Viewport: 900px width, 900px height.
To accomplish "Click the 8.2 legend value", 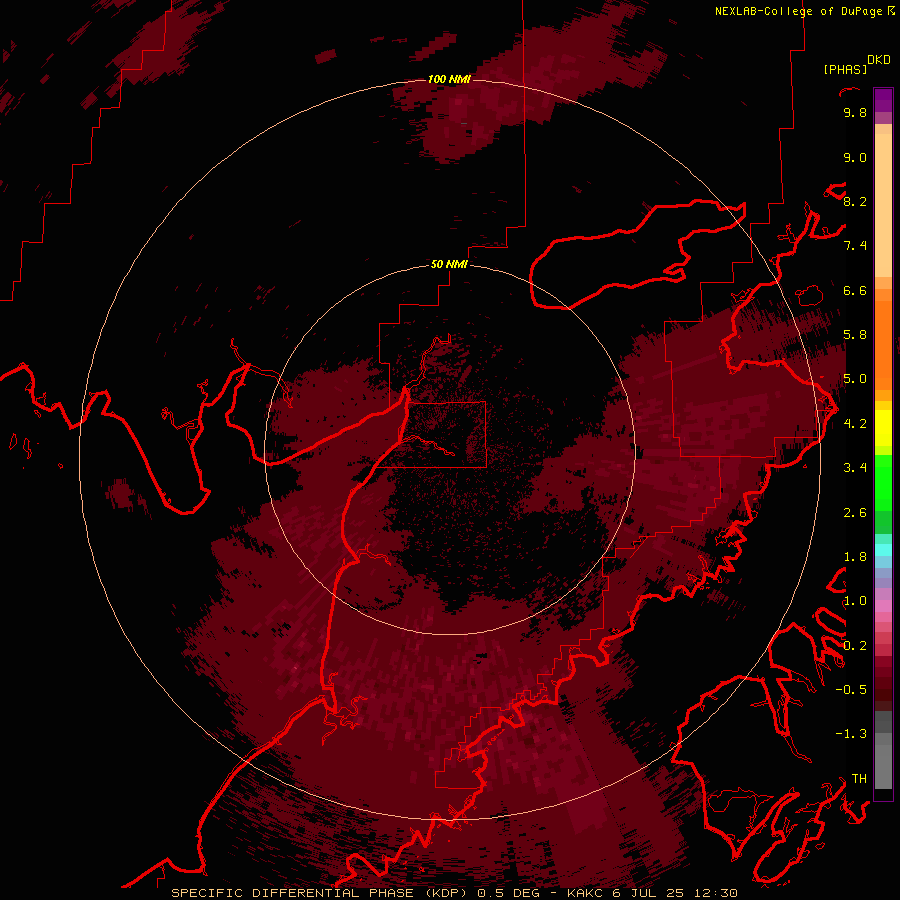I will (x=855, y=201).
